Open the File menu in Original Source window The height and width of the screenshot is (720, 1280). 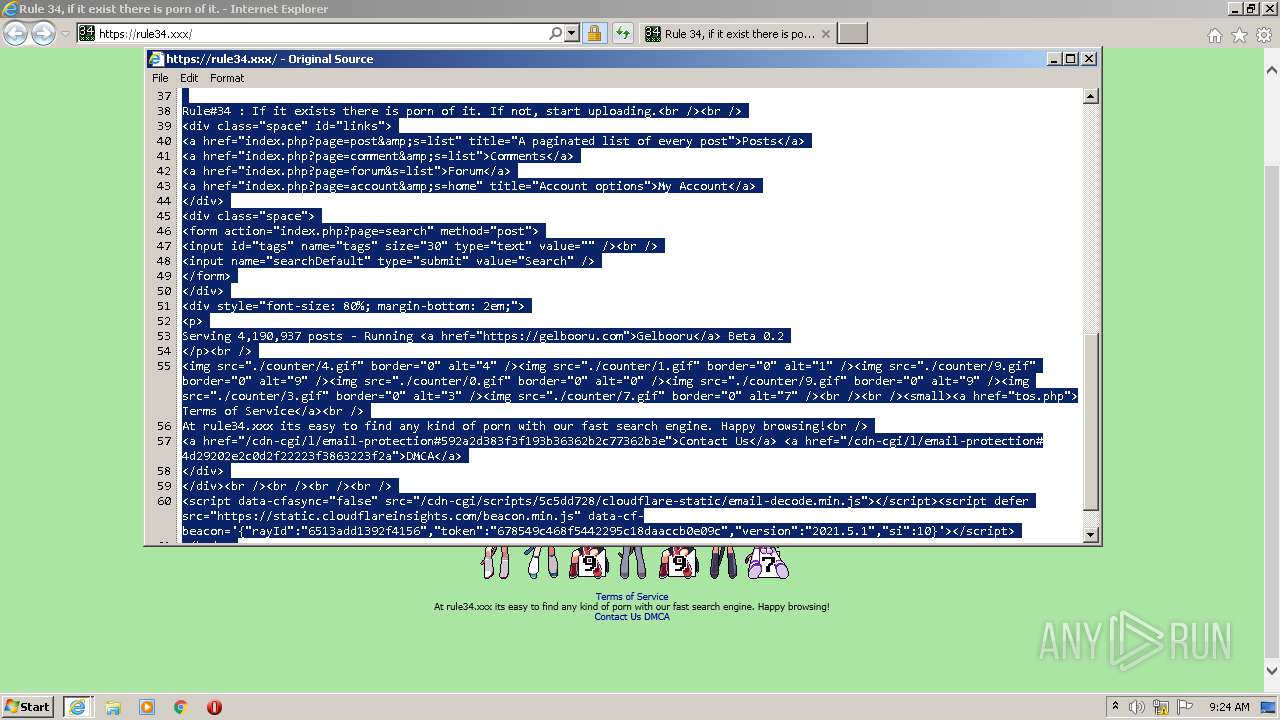(160, 78)
